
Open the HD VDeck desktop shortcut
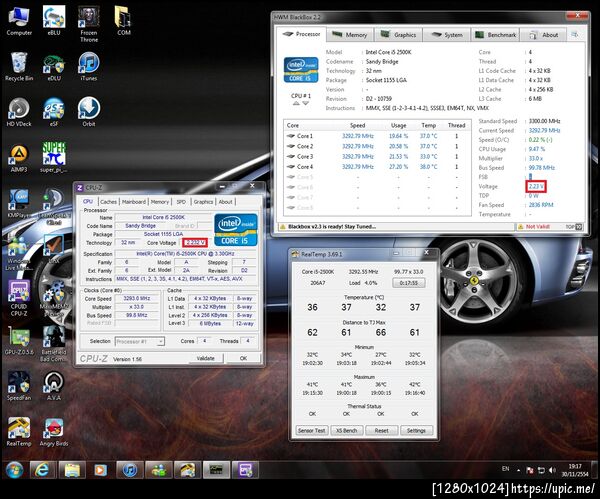point(19,112)
